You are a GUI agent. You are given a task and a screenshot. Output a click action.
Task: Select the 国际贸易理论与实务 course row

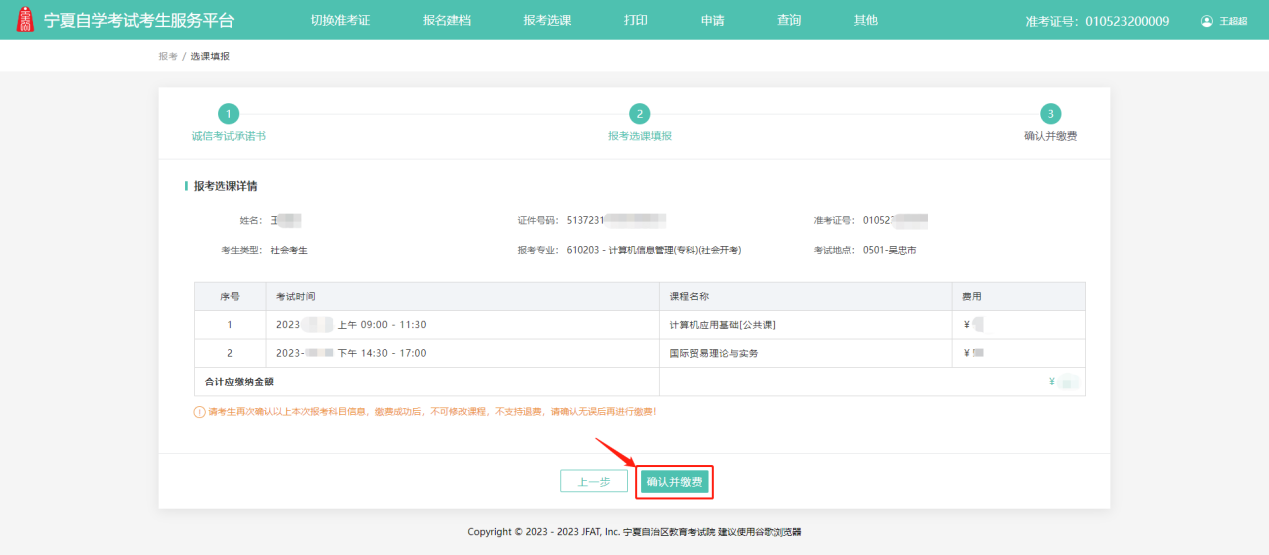[713, 353]
